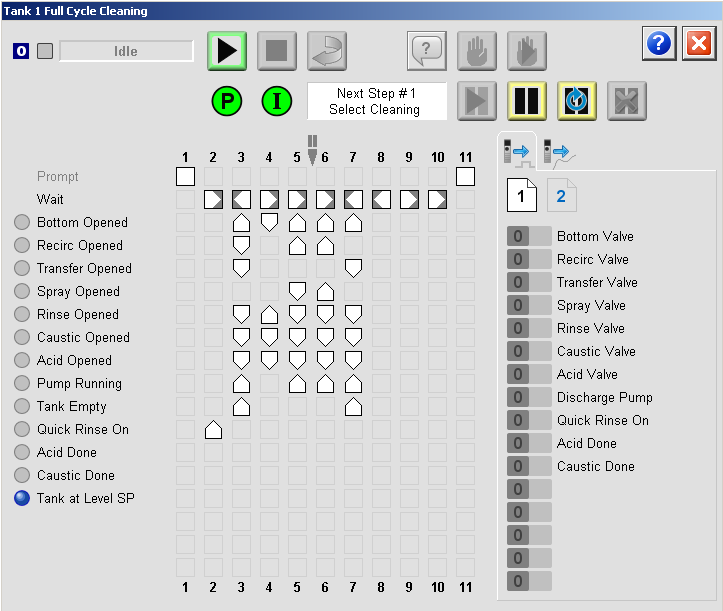Toggle the Pump Running input indicator
Viewport: 723px width, 611px height.
pos(22,383)
